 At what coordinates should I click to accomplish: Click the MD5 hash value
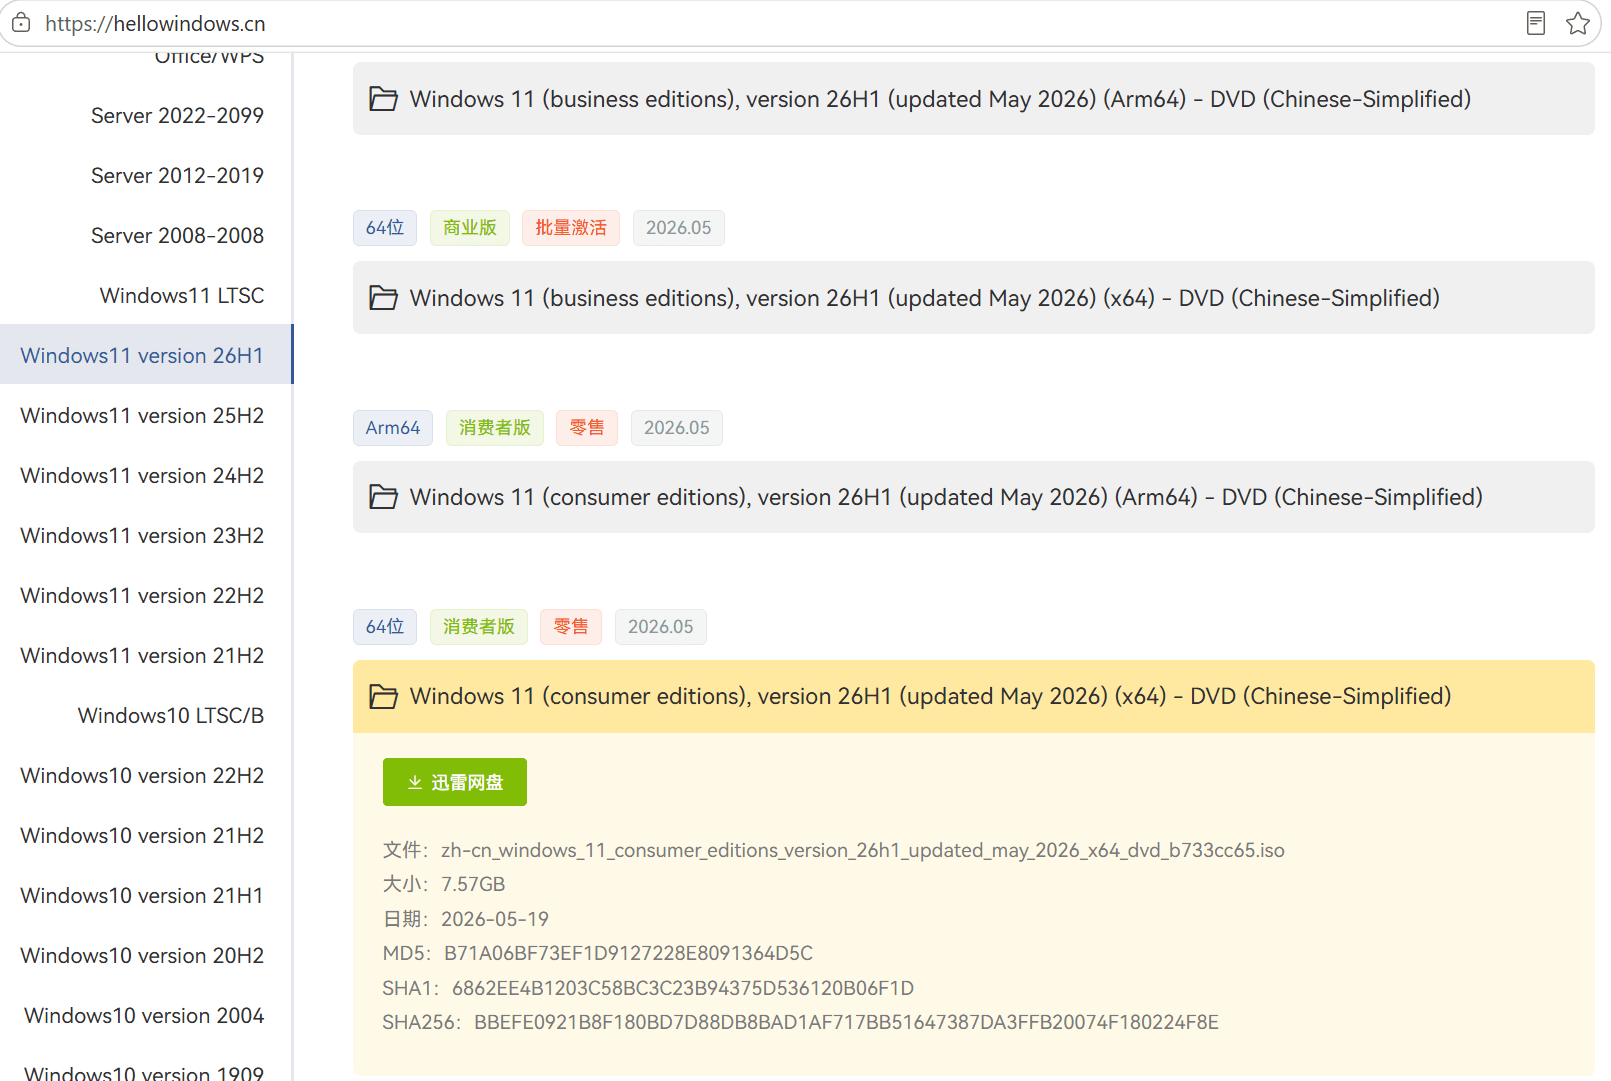coord(628,953)
